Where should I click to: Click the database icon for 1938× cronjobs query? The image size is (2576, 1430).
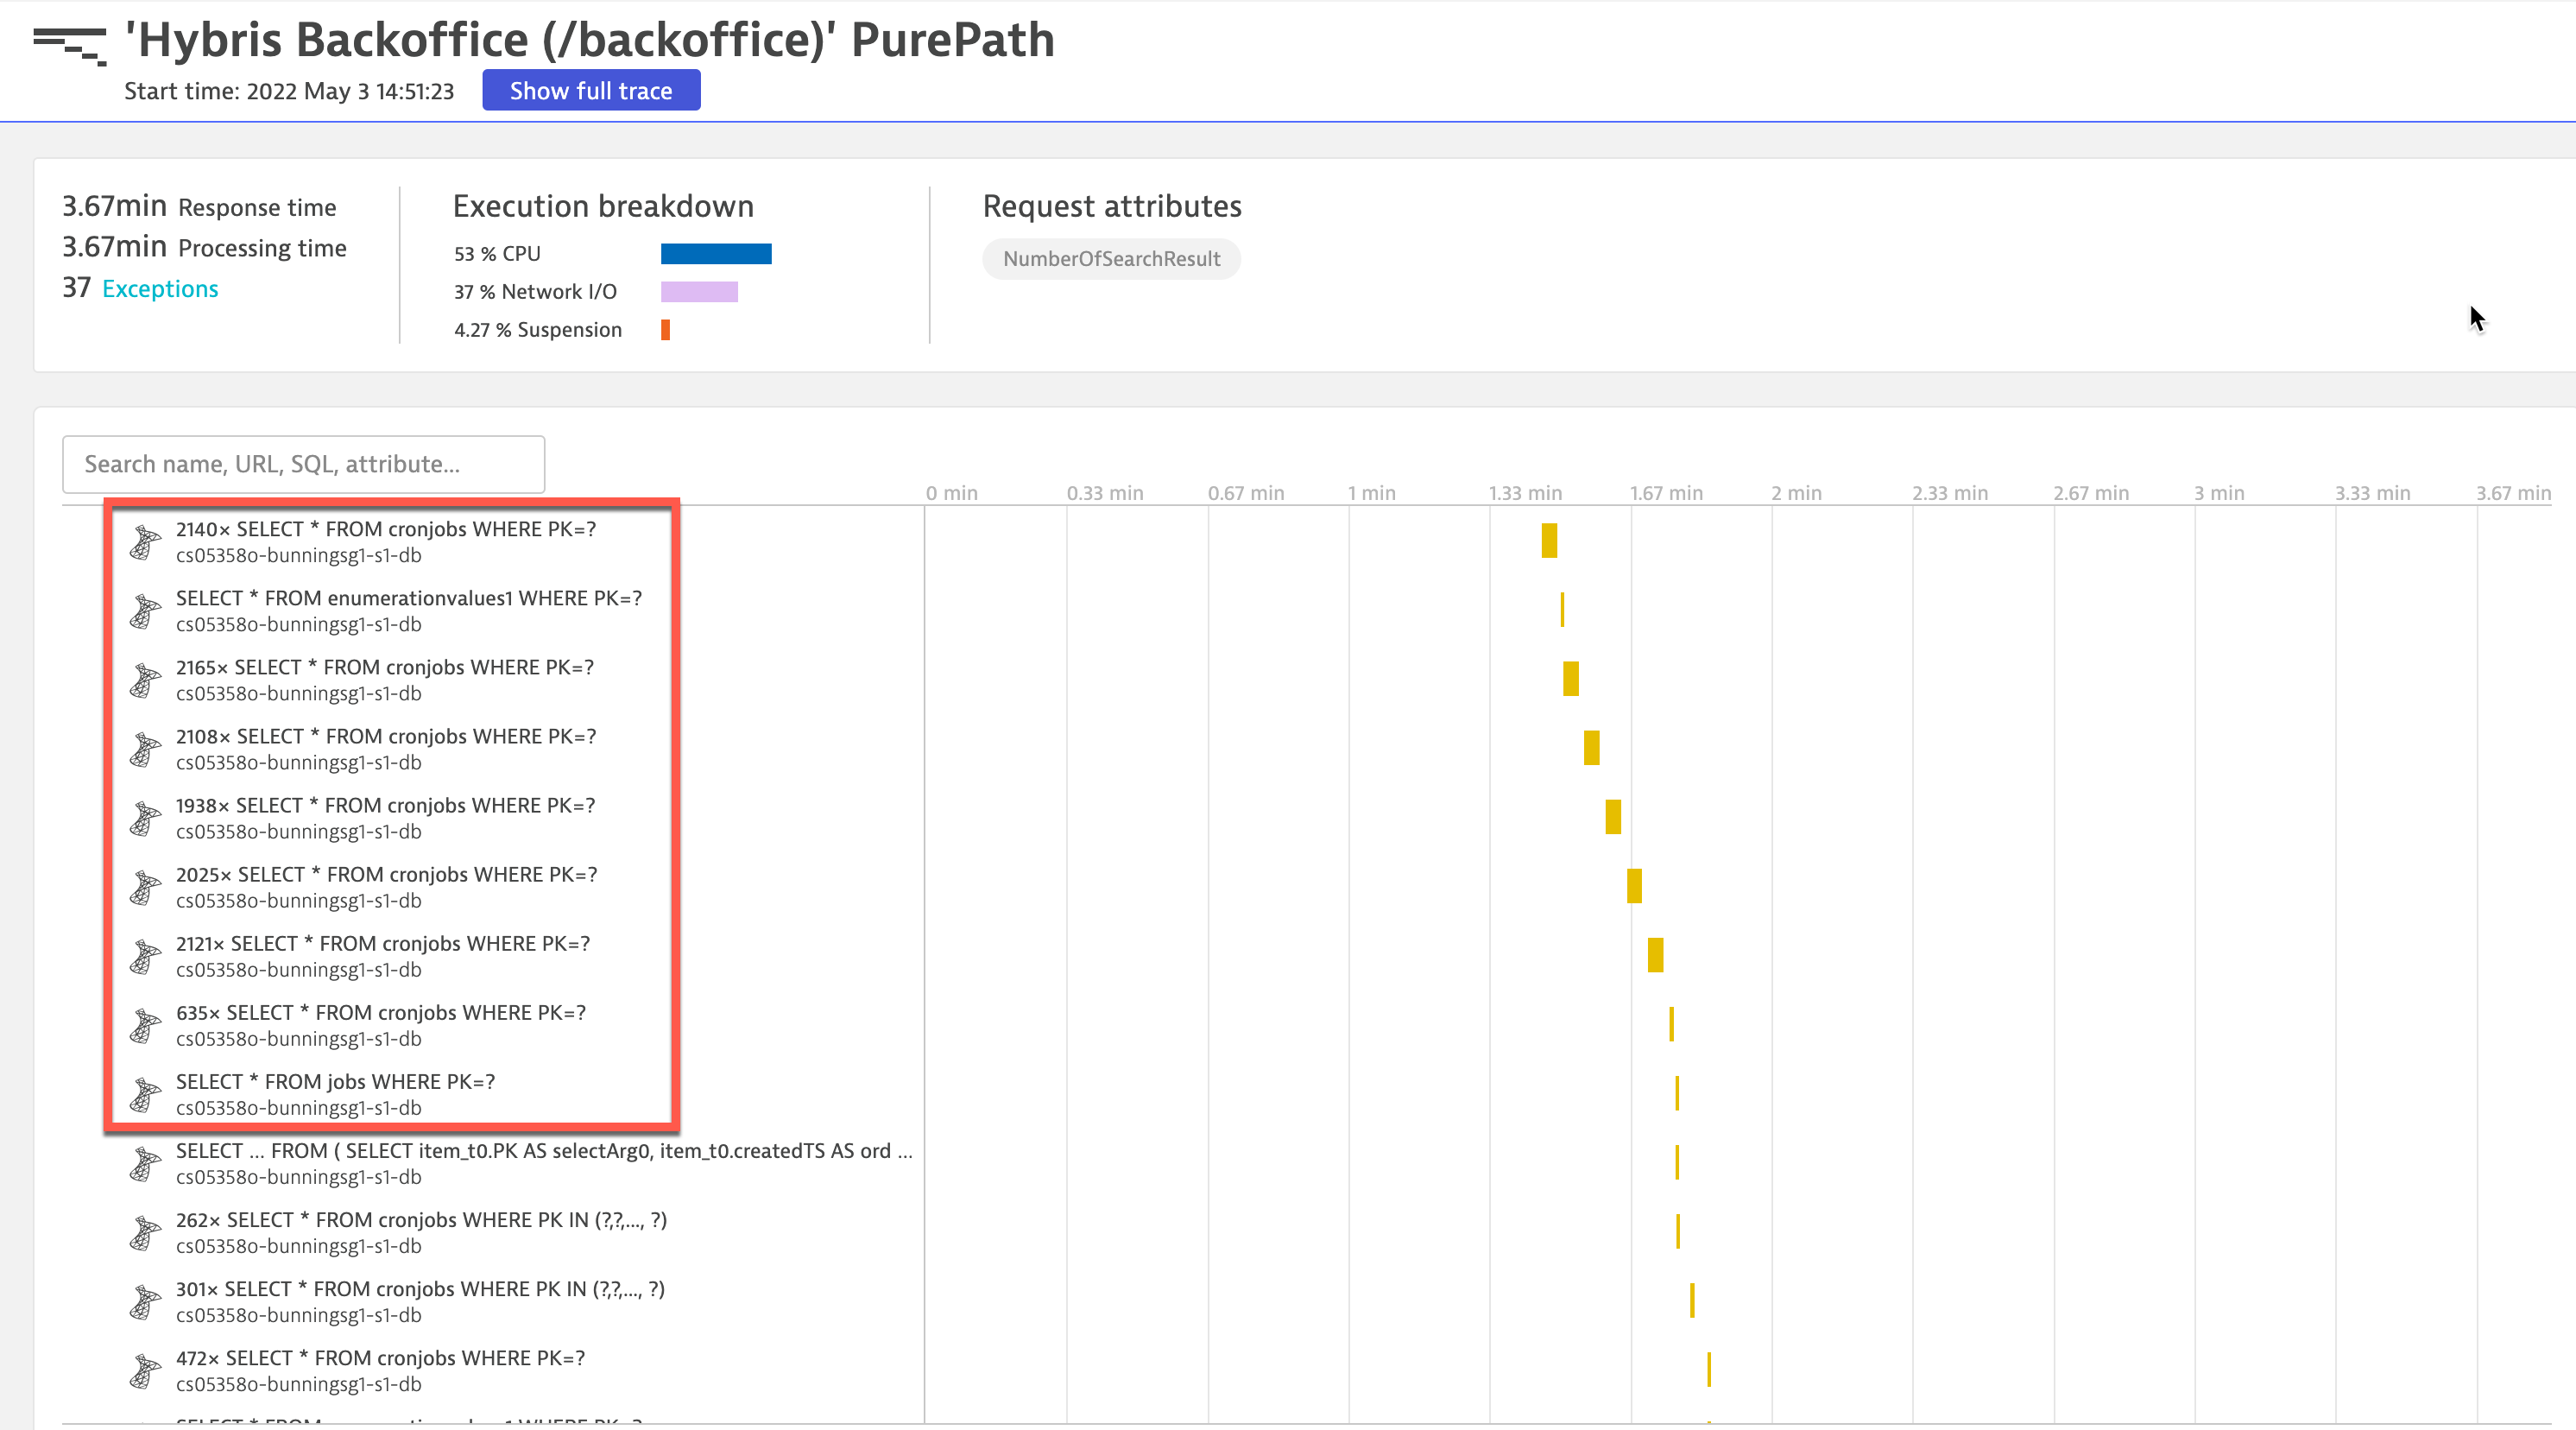click(145, 819)
